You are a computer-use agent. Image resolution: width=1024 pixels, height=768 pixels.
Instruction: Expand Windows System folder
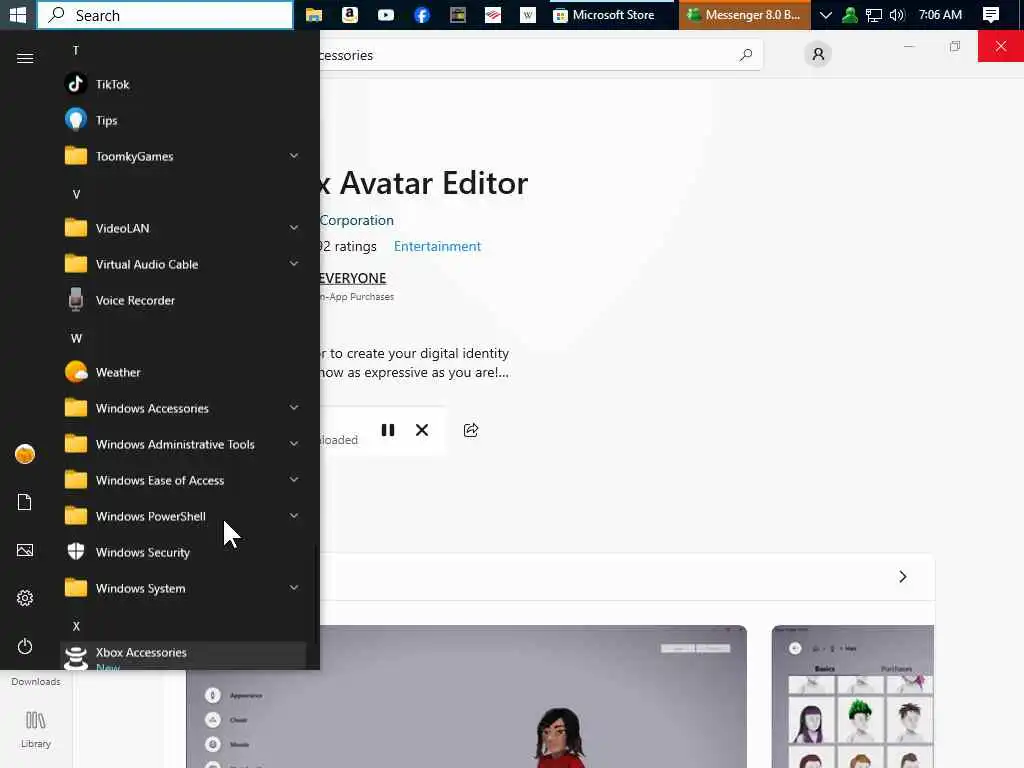(x=183, y=588)
